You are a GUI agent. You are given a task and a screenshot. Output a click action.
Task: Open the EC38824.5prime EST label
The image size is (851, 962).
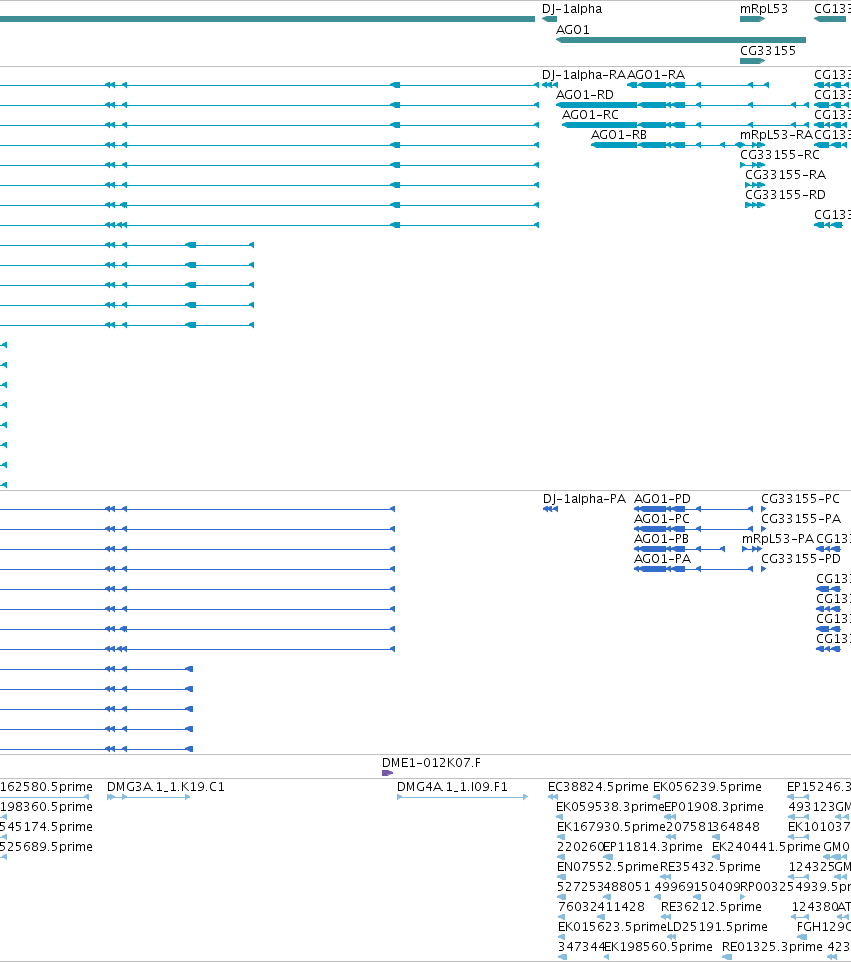[x=598, y=787]
